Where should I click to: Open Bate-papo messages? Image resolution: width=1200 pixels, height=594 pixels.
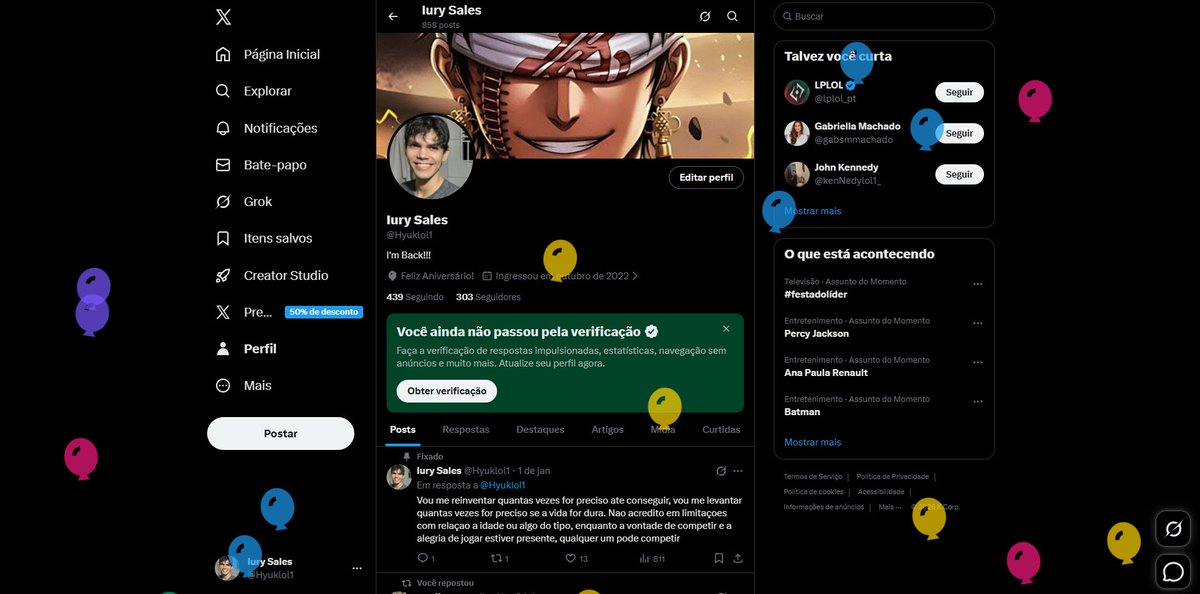pyautogui.click(x=261, y=165)
